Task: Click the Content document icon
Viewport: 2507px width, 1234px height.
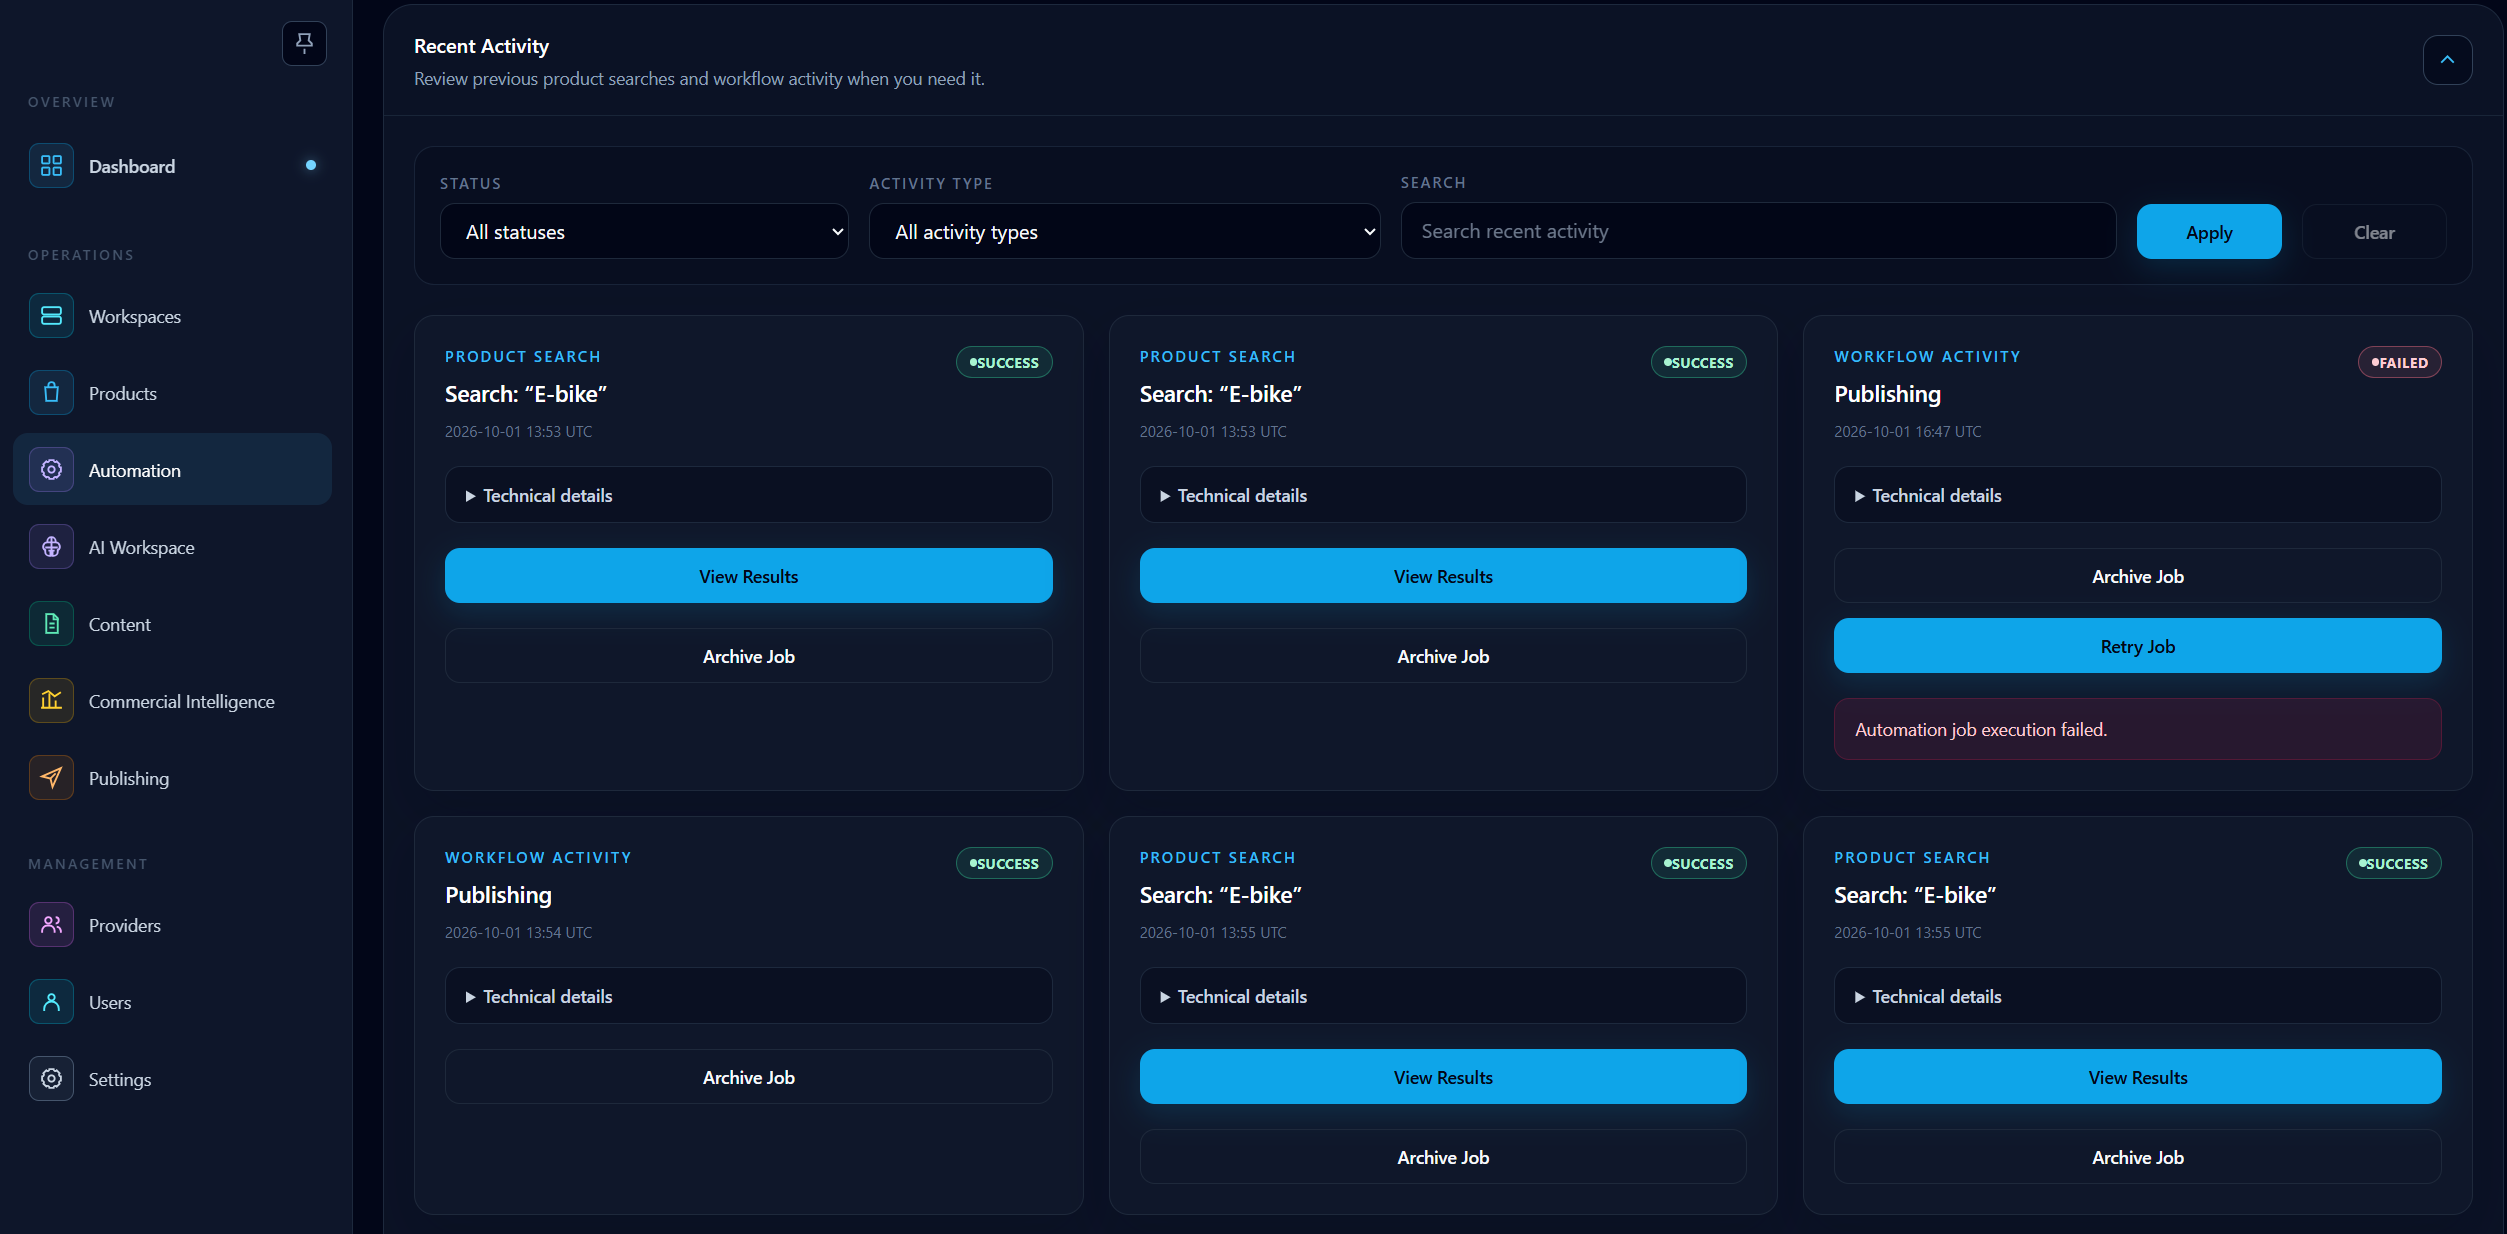Action: (51, 624)
